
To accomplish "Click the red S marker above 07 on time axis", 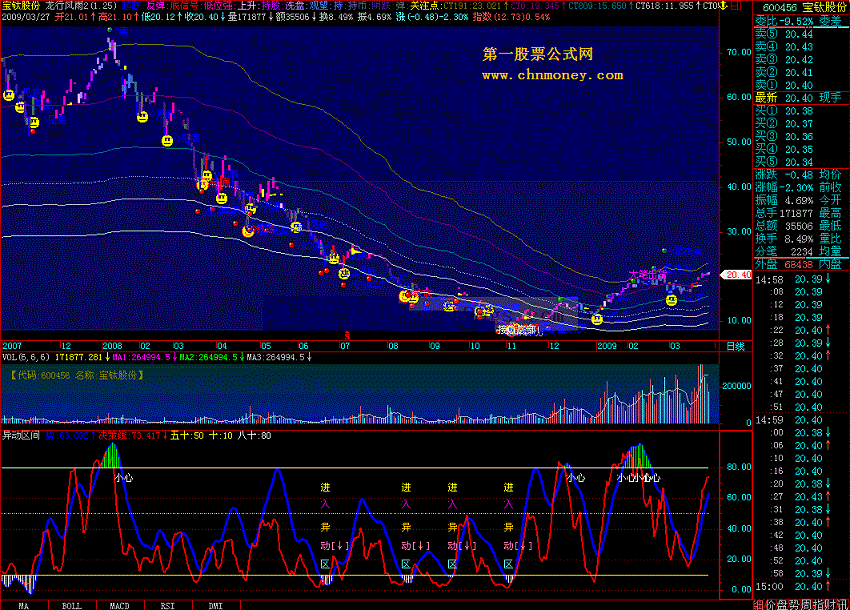I will coord(347,336).
